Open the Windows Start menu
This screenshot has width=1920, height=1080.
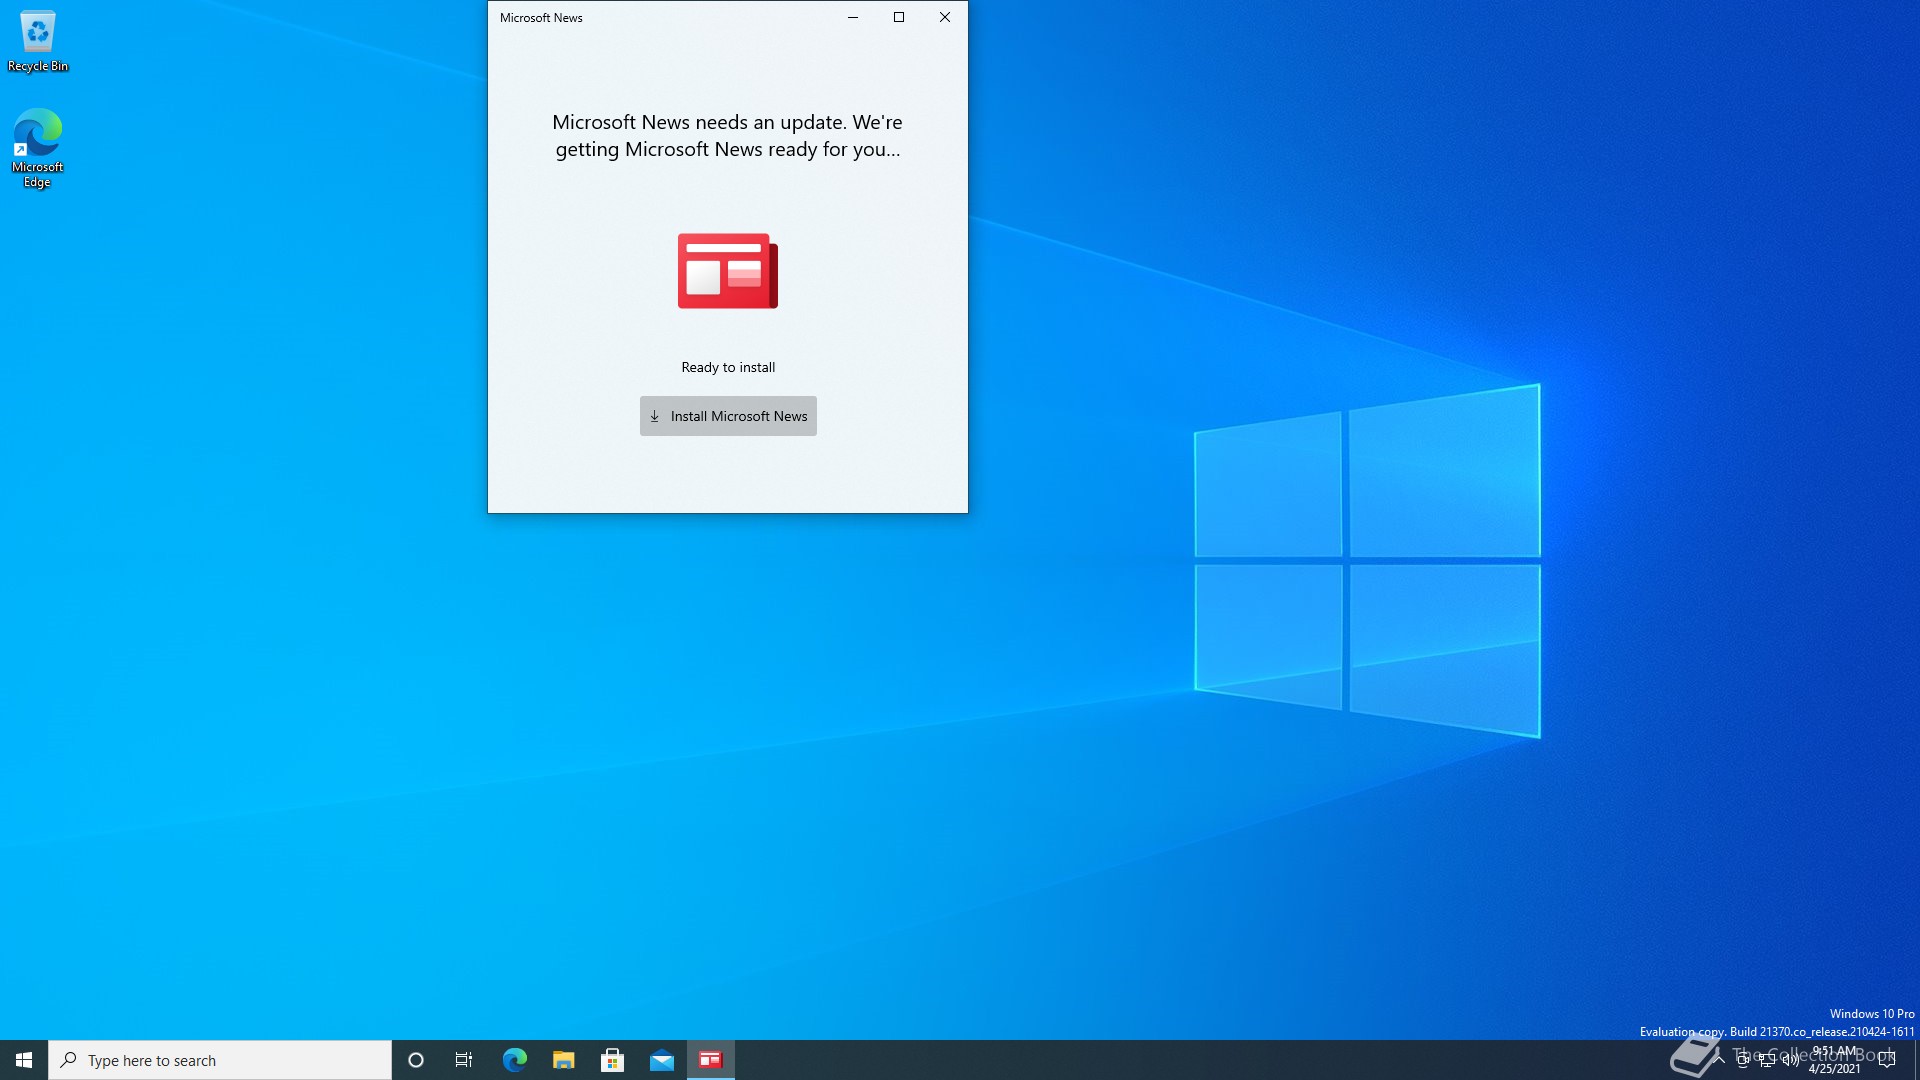click(x=24, y=1060)
